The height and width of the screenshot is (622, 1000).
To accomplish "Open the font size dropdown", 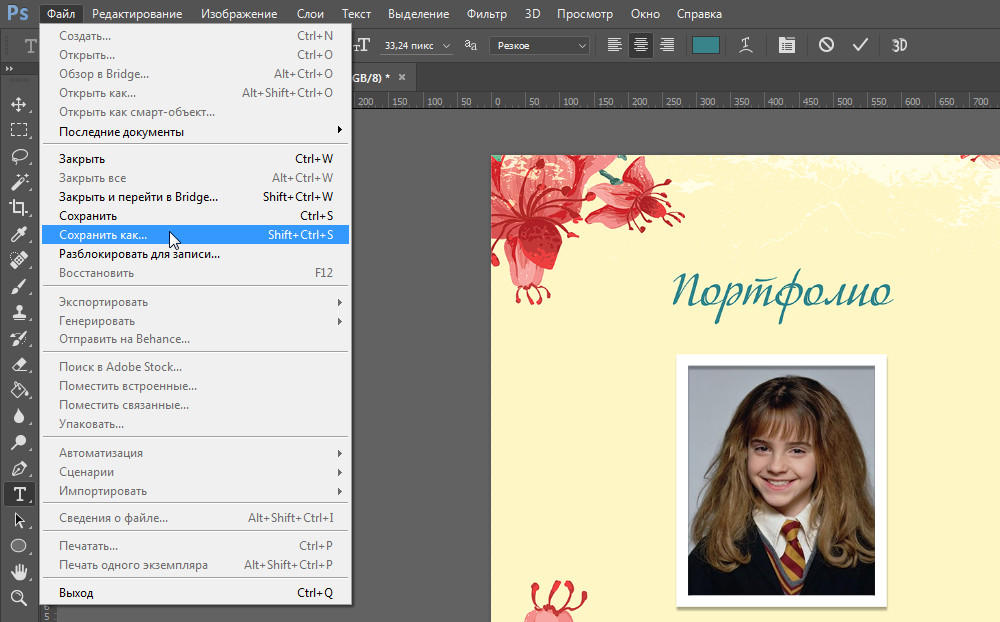I will (445, 46).
